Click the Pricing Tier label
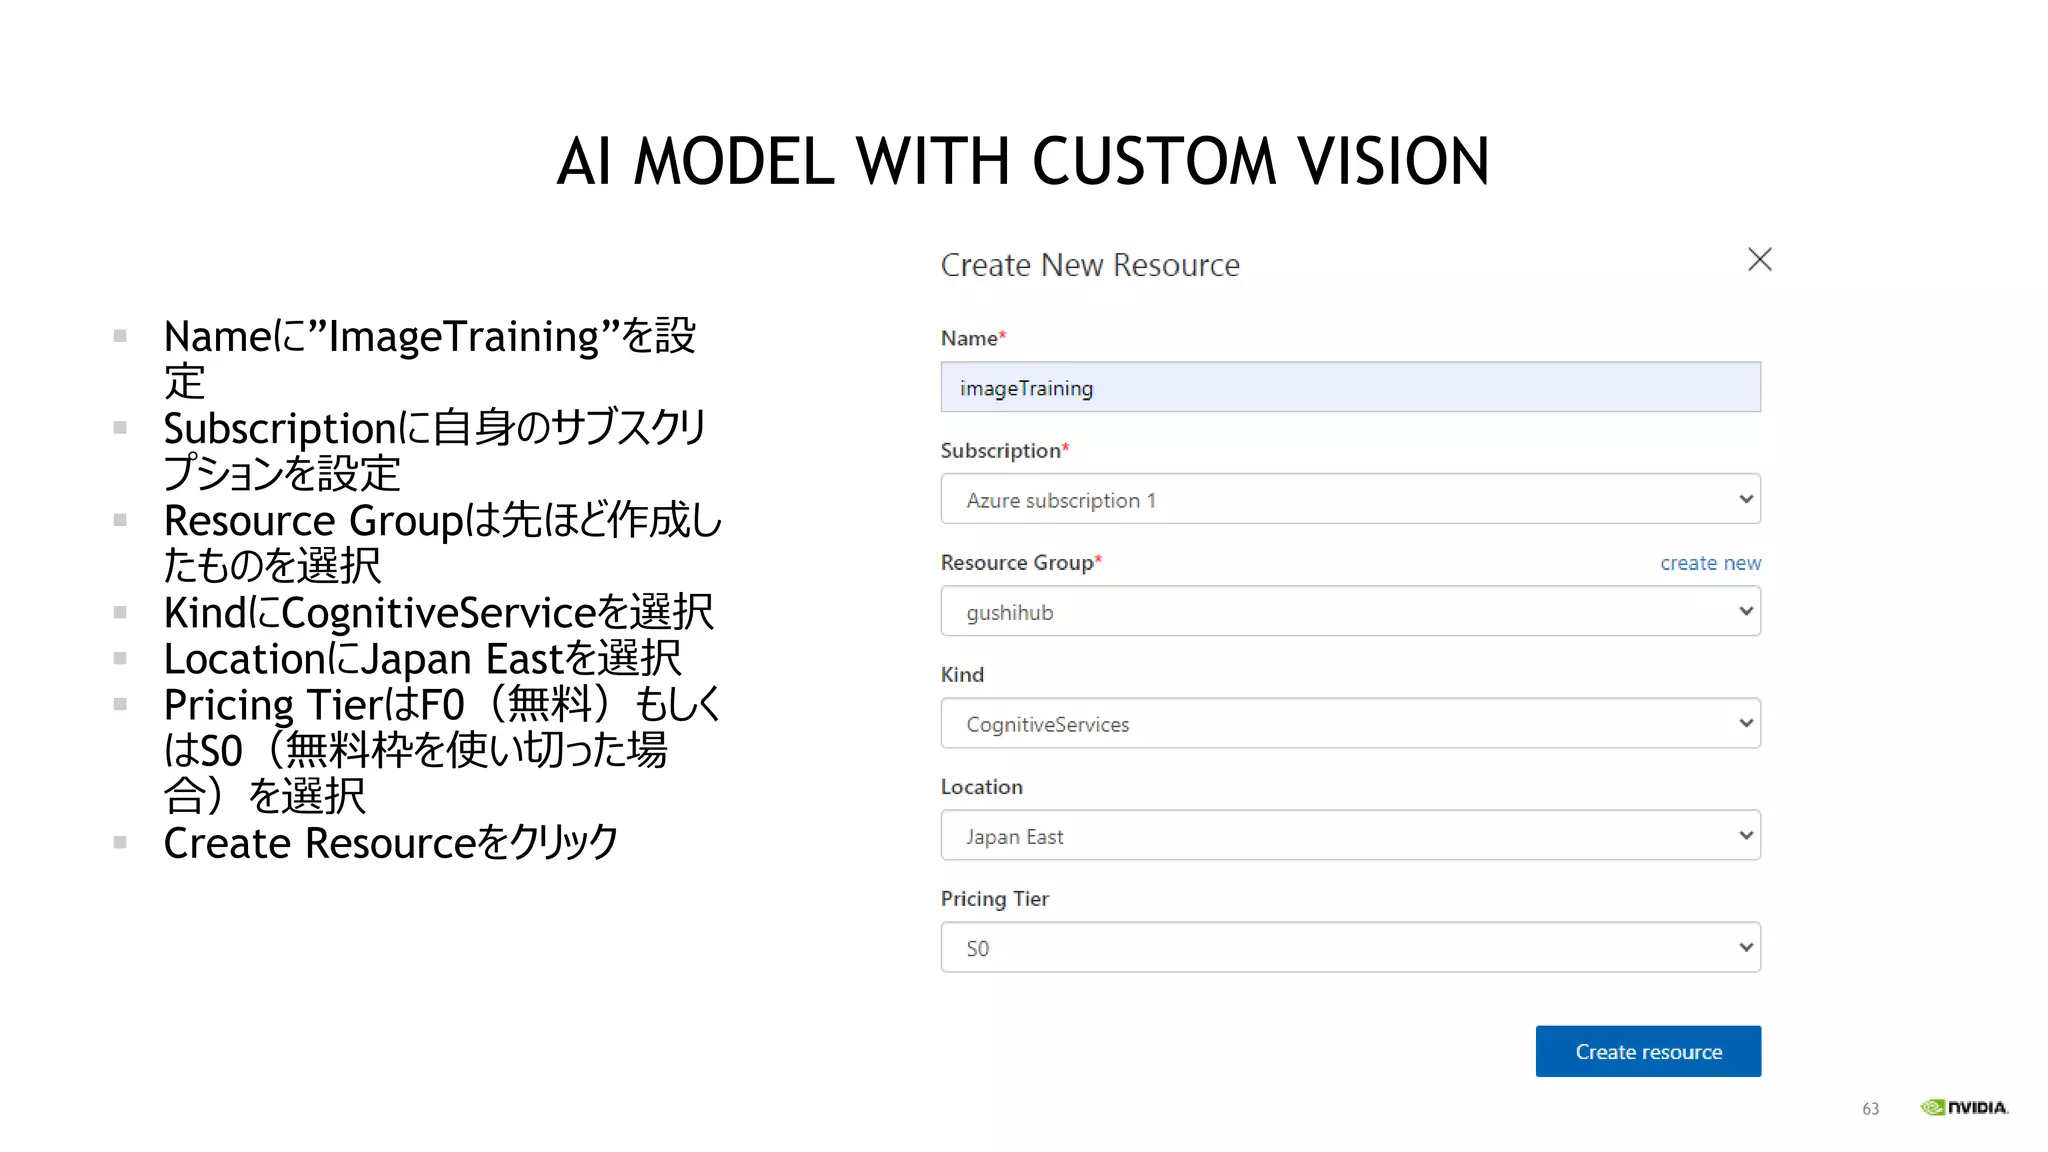Viewport: 2048px width, 1152px height. tap(995, 899)
